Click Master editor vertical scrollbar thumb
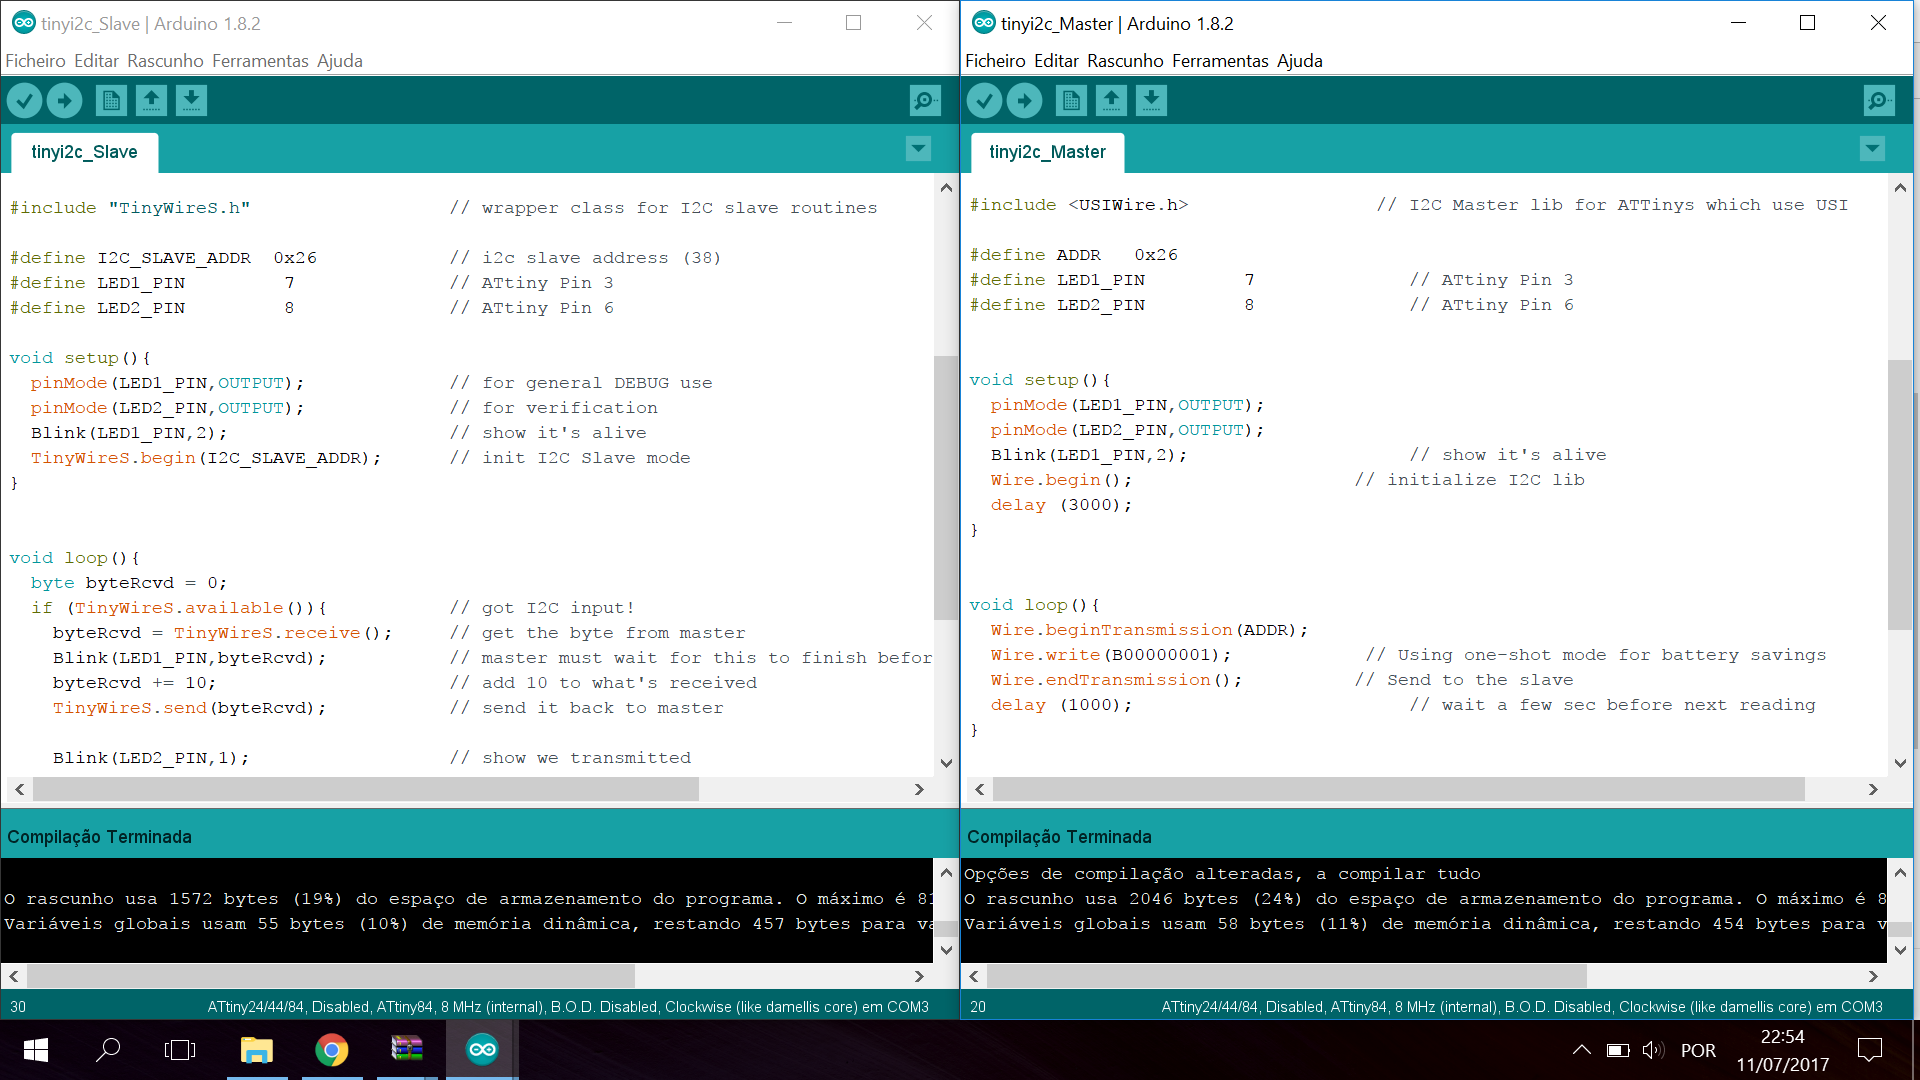Viewport: 1920px width, 1080px height. pos(1899,495)
